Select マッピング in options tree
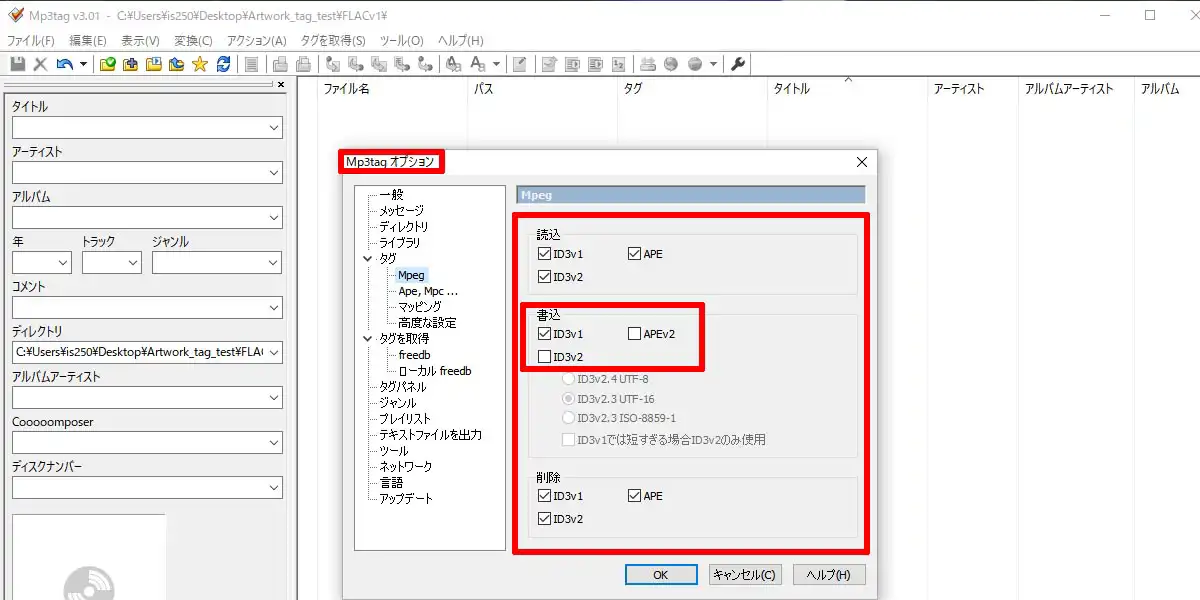The image size is (1200, 600). tap(420, 307)
